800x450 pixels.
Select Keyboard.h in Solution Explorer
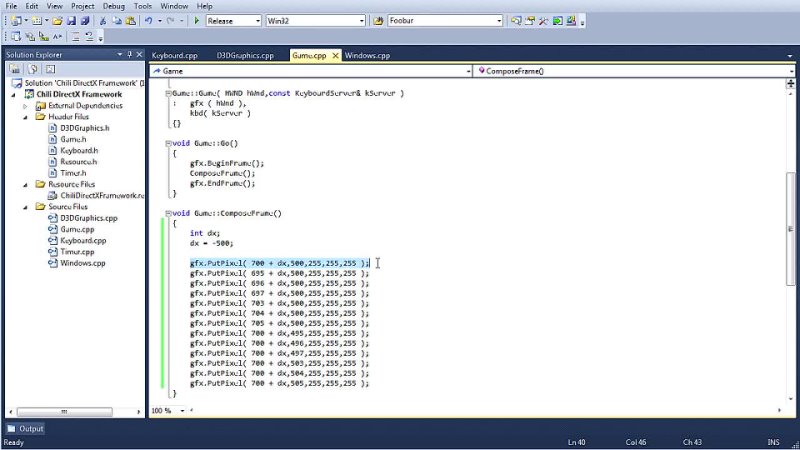click(x=79, y=151)
